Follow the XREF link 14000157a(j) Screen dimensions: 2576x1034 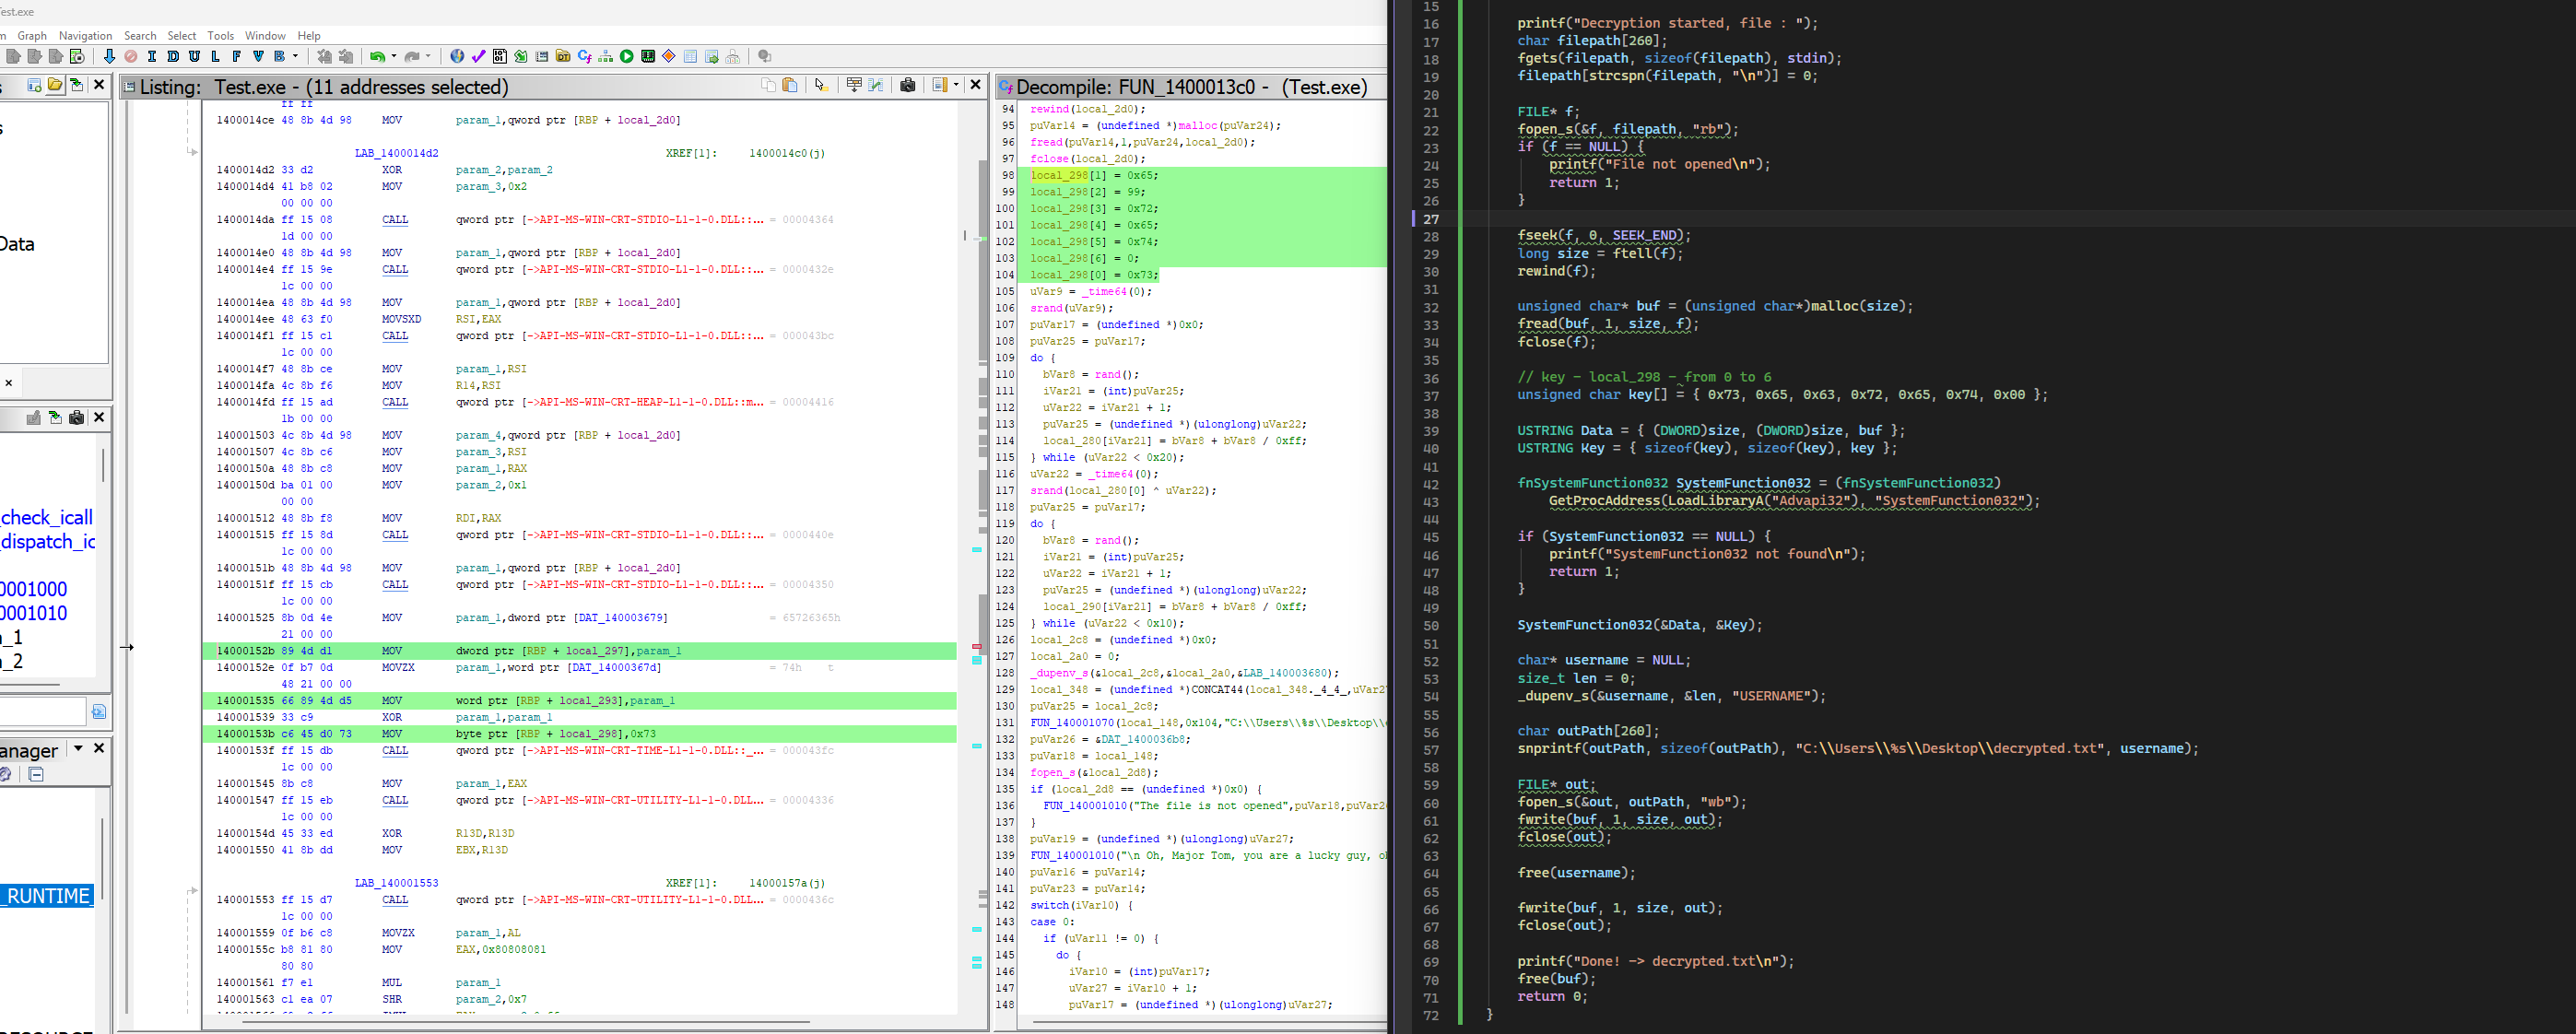[x=786, y=882]
